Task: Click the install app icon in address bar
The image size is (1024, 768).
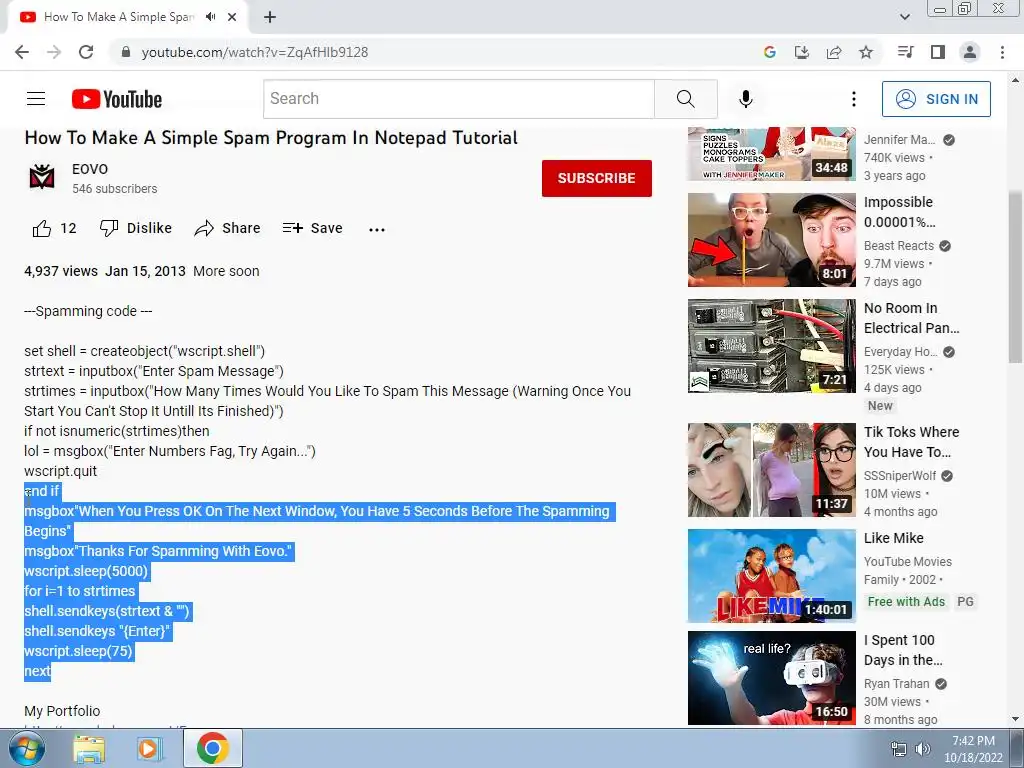Action: 801,52
